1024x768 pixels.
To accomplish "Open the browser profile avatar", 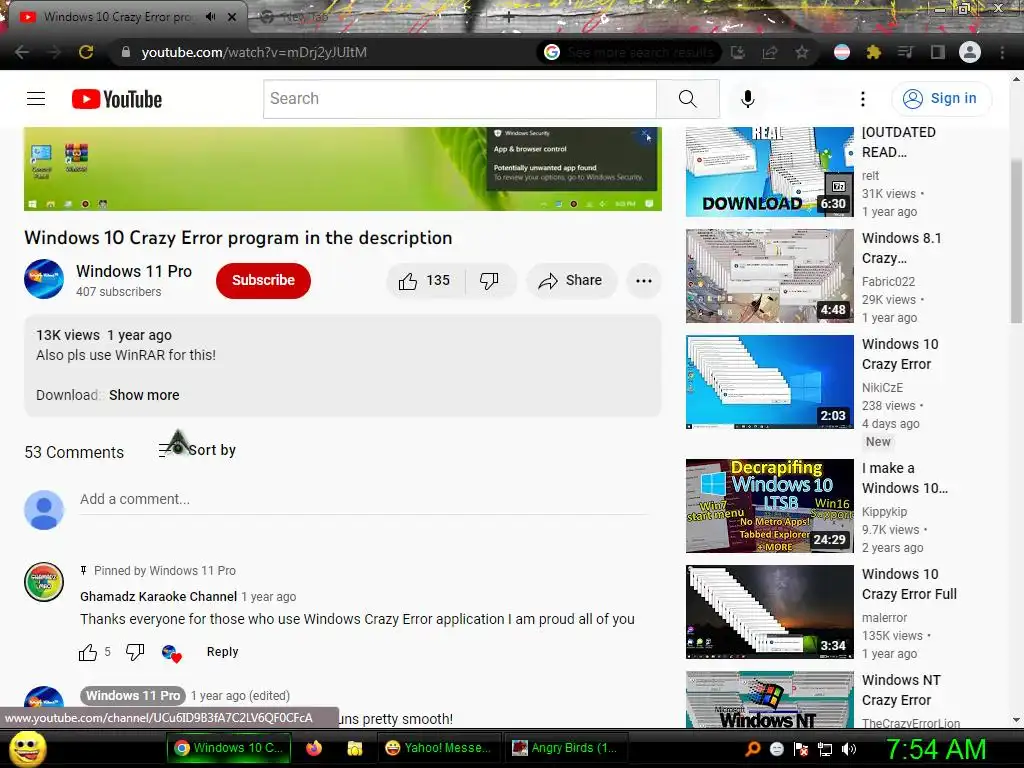I will click(970, 52).
